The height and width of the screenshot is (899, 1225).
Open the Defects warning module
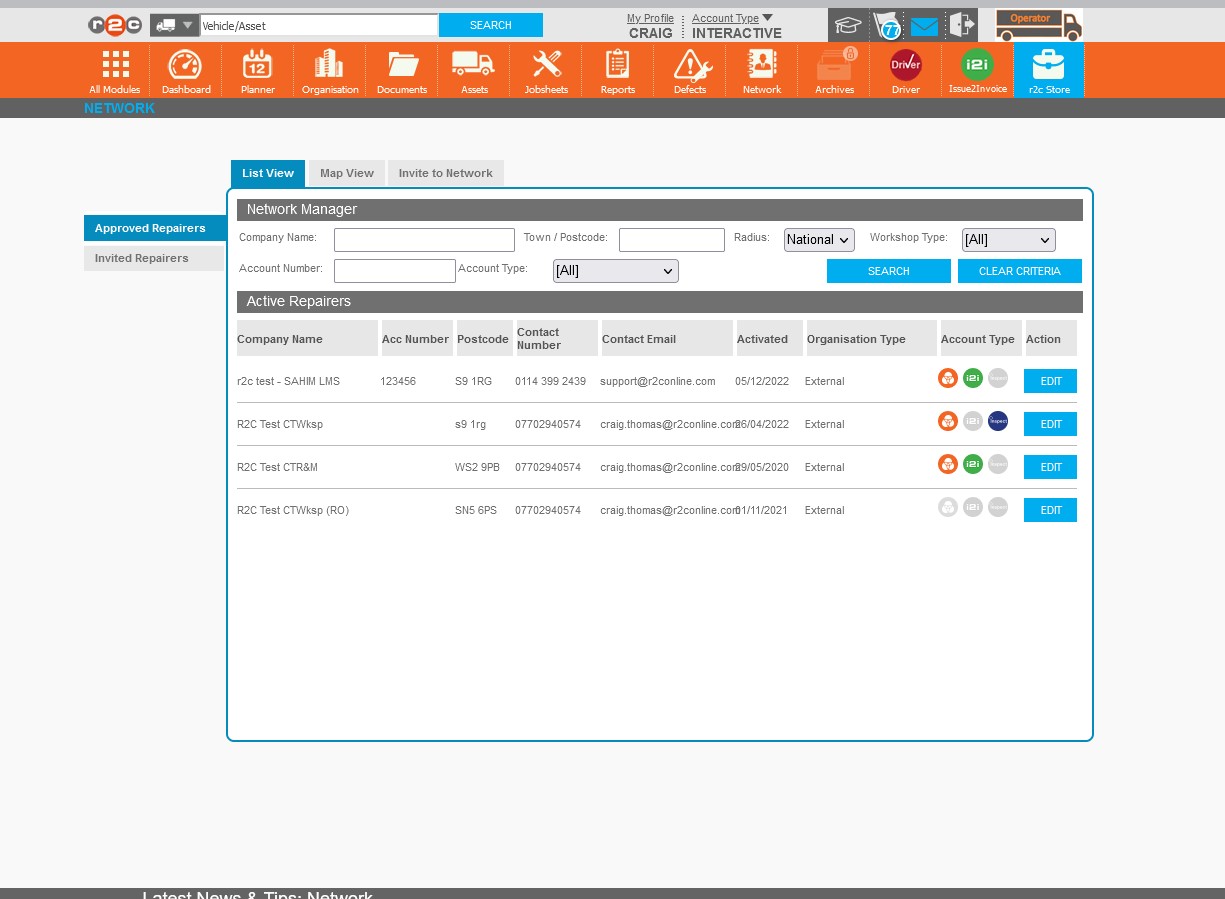(690, 70)
